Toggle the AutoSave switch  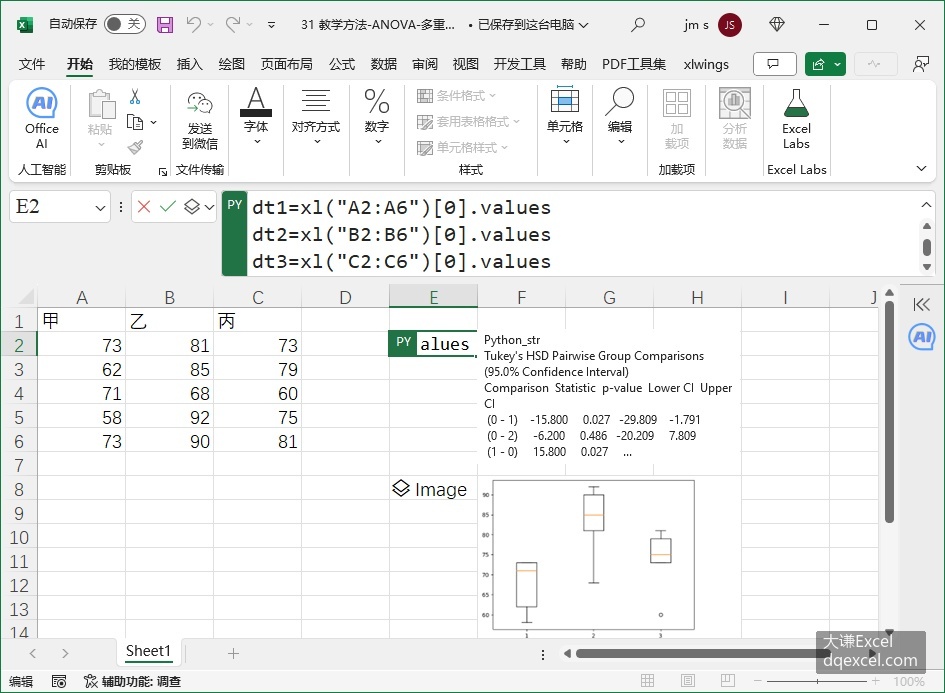point(124,24)
